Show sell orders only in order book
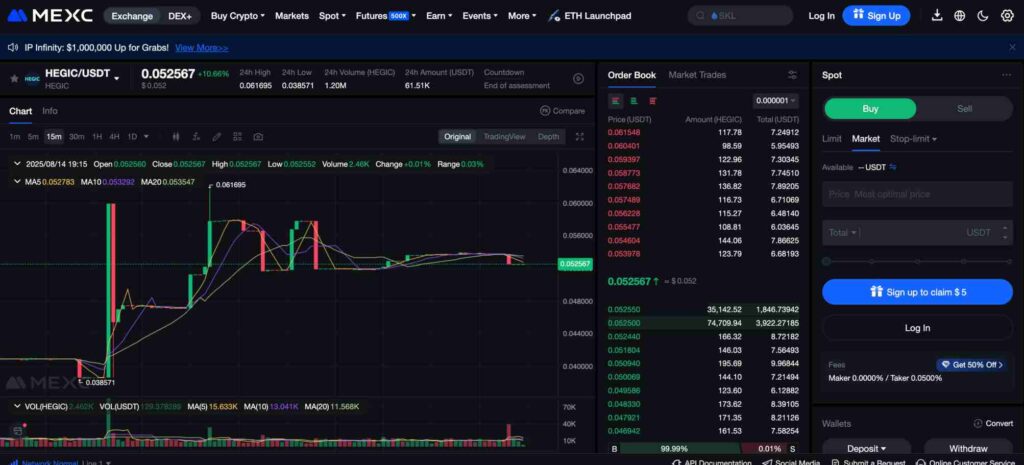 click(652, 101)
